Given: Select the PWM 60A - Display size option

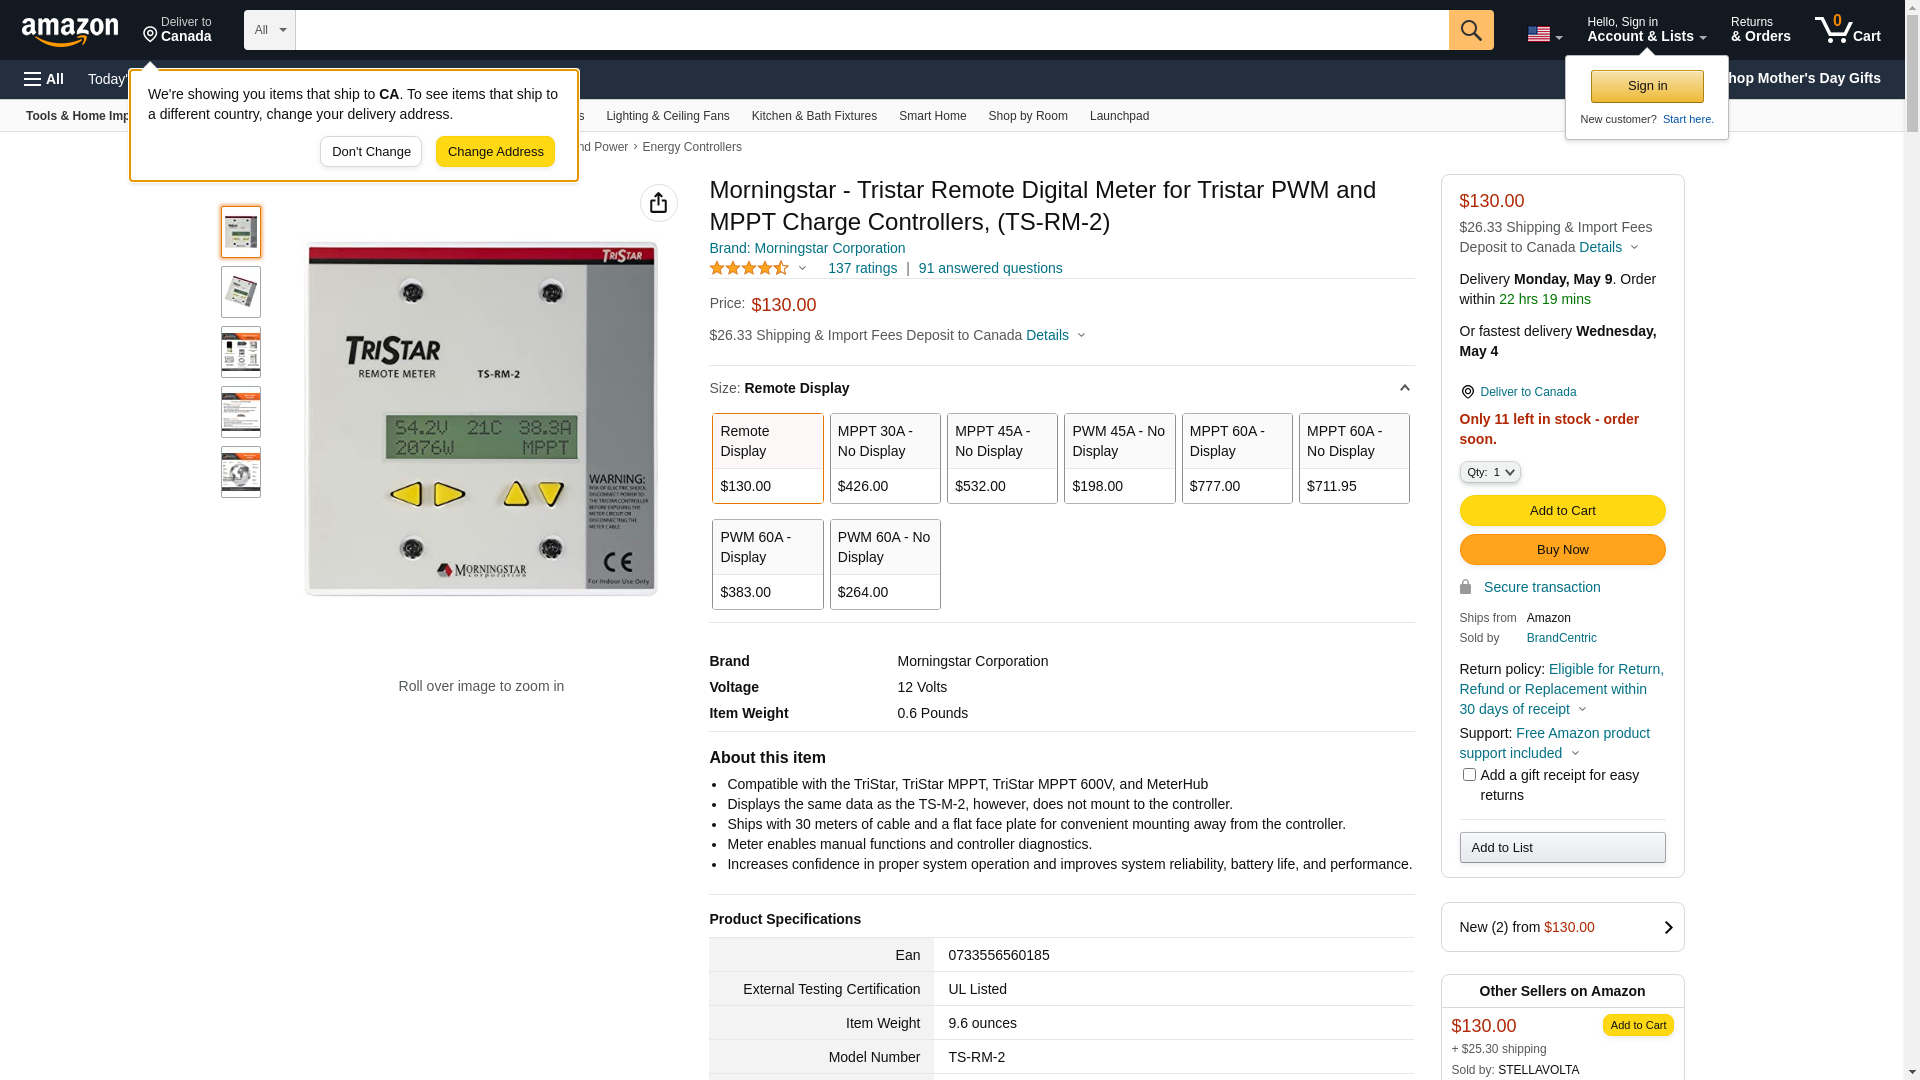Looking at the screenshot, I should [x=767, y=564].
